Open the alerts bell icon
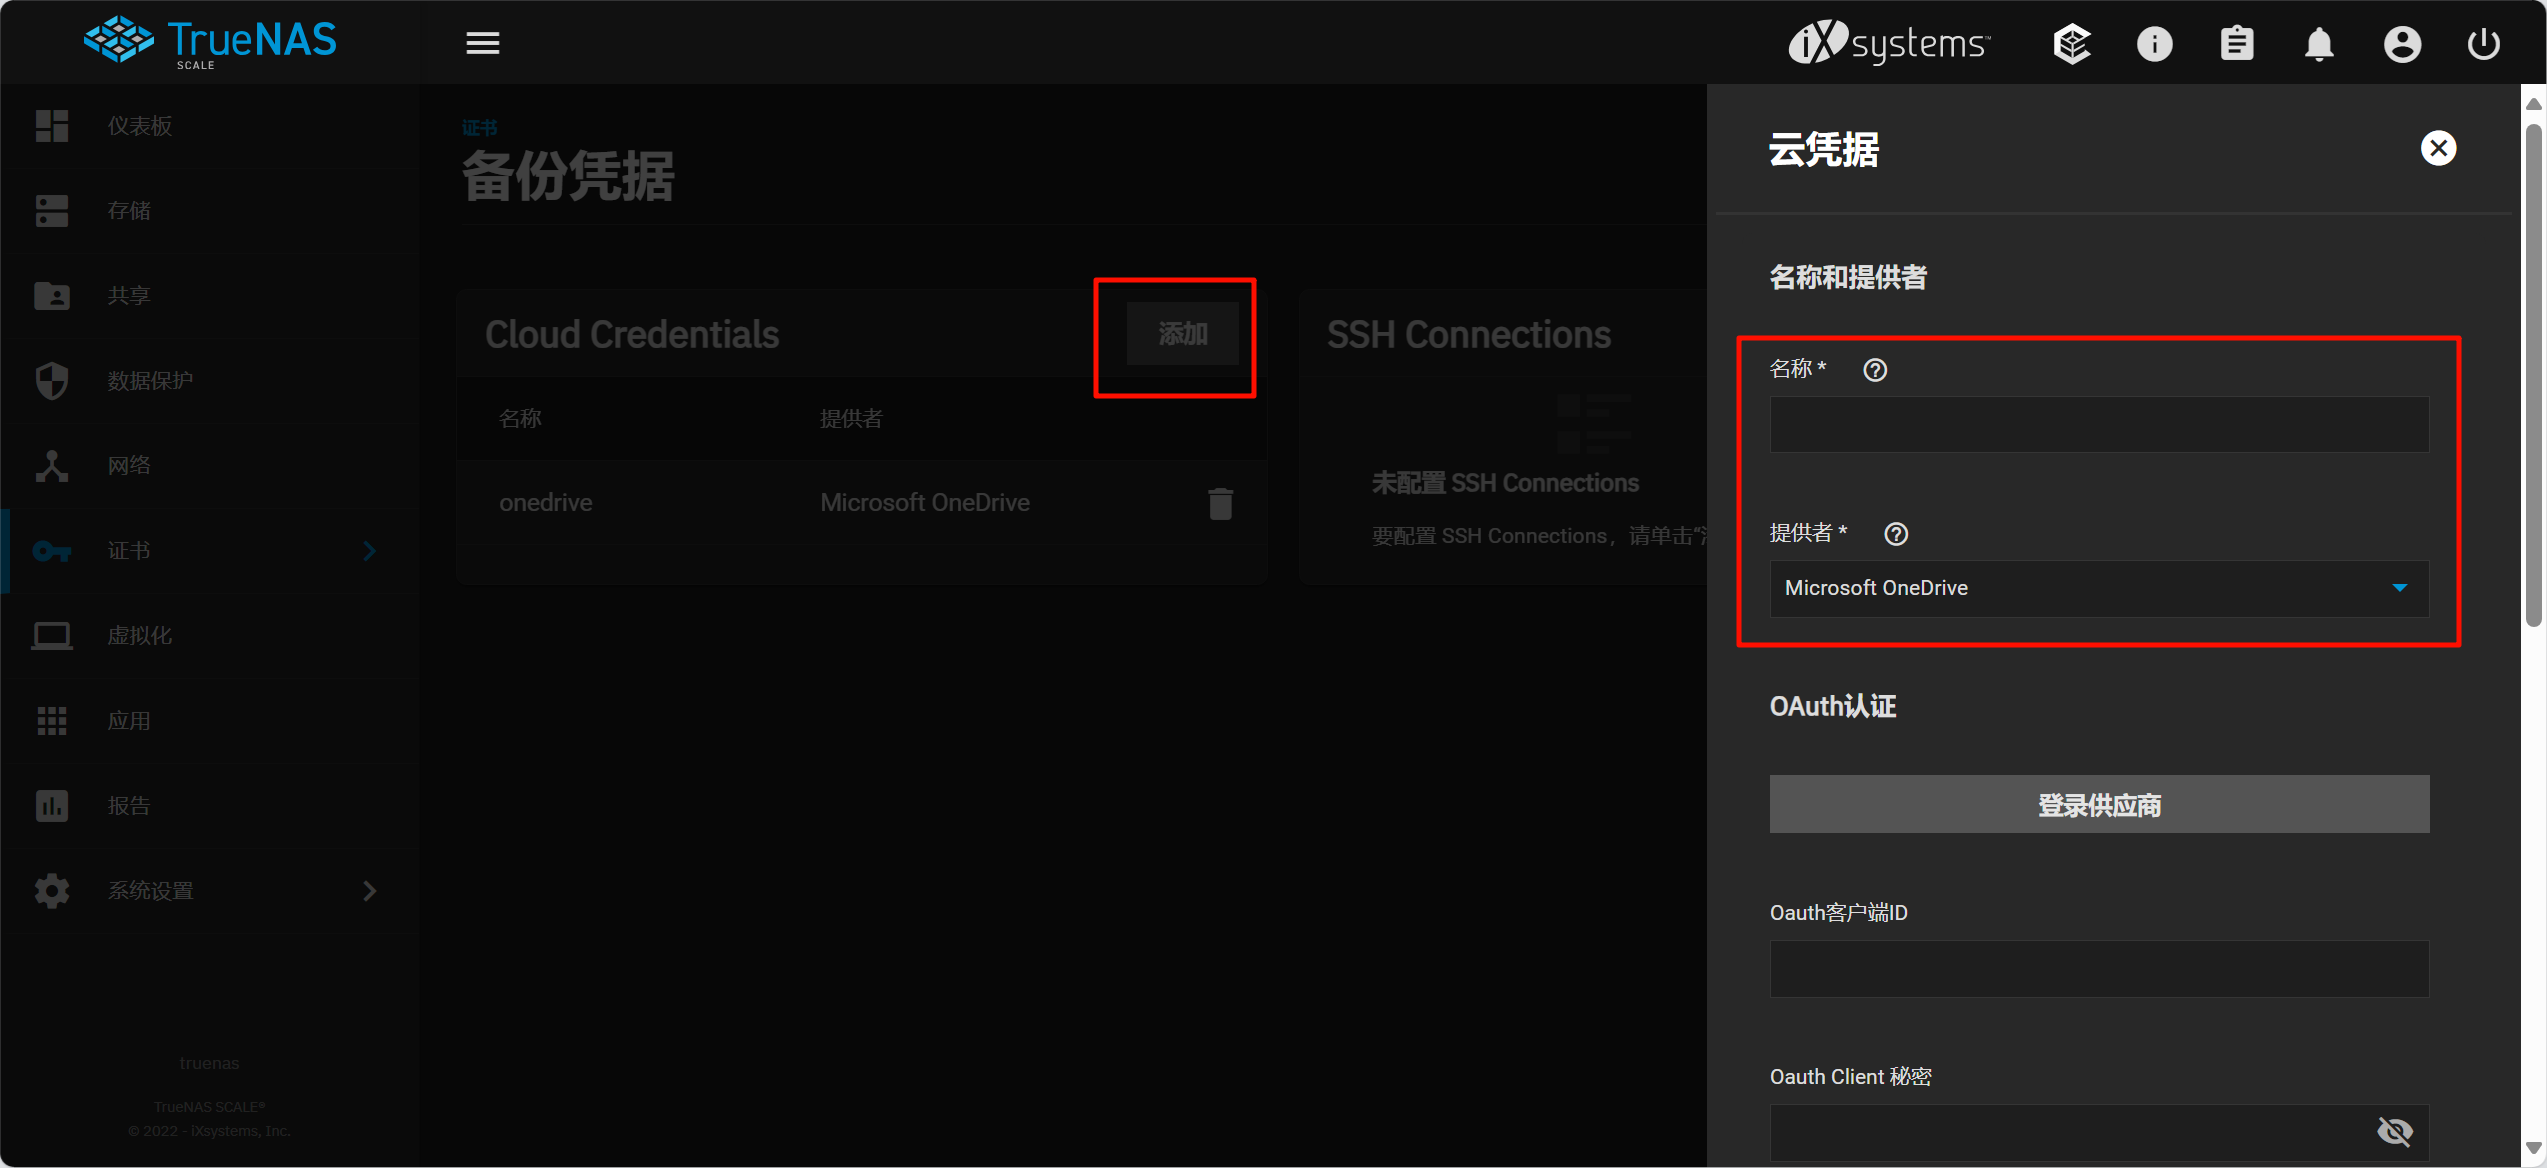The height and width of the screenshot is (1168, 2547). click(2319, 44)
